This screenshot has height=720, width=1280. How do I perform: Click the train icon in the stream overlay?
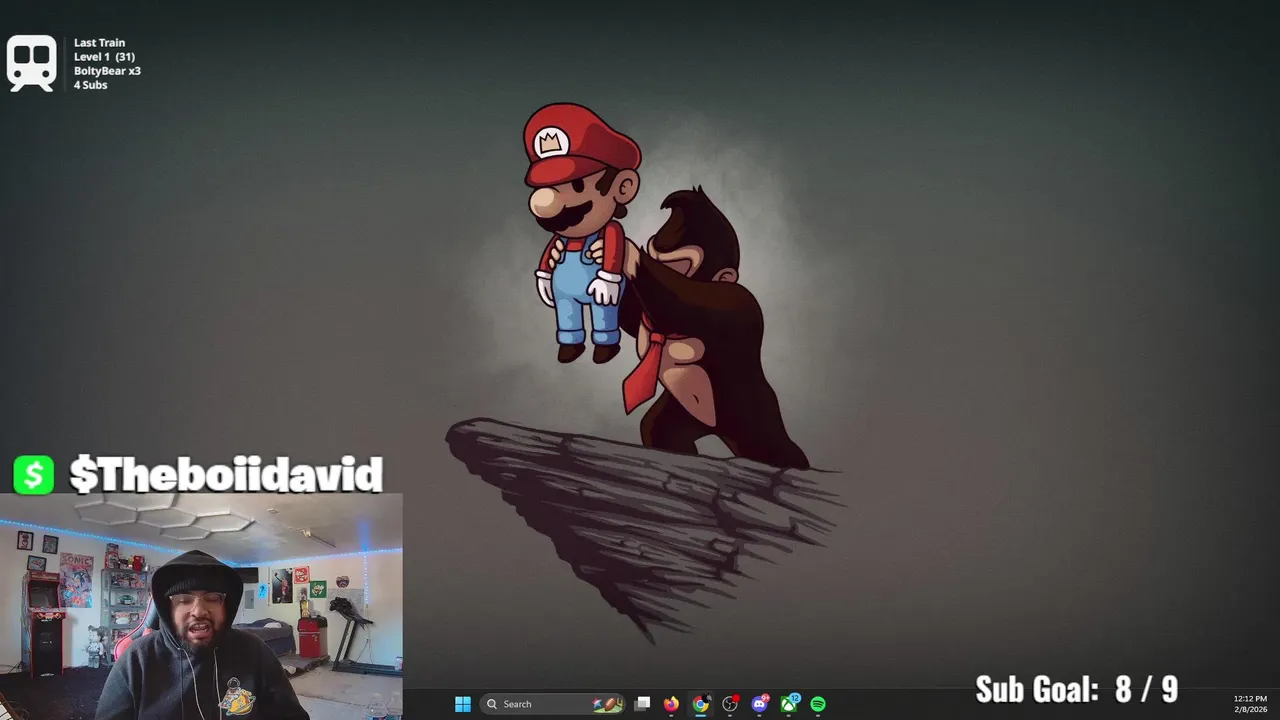(32, 63)
